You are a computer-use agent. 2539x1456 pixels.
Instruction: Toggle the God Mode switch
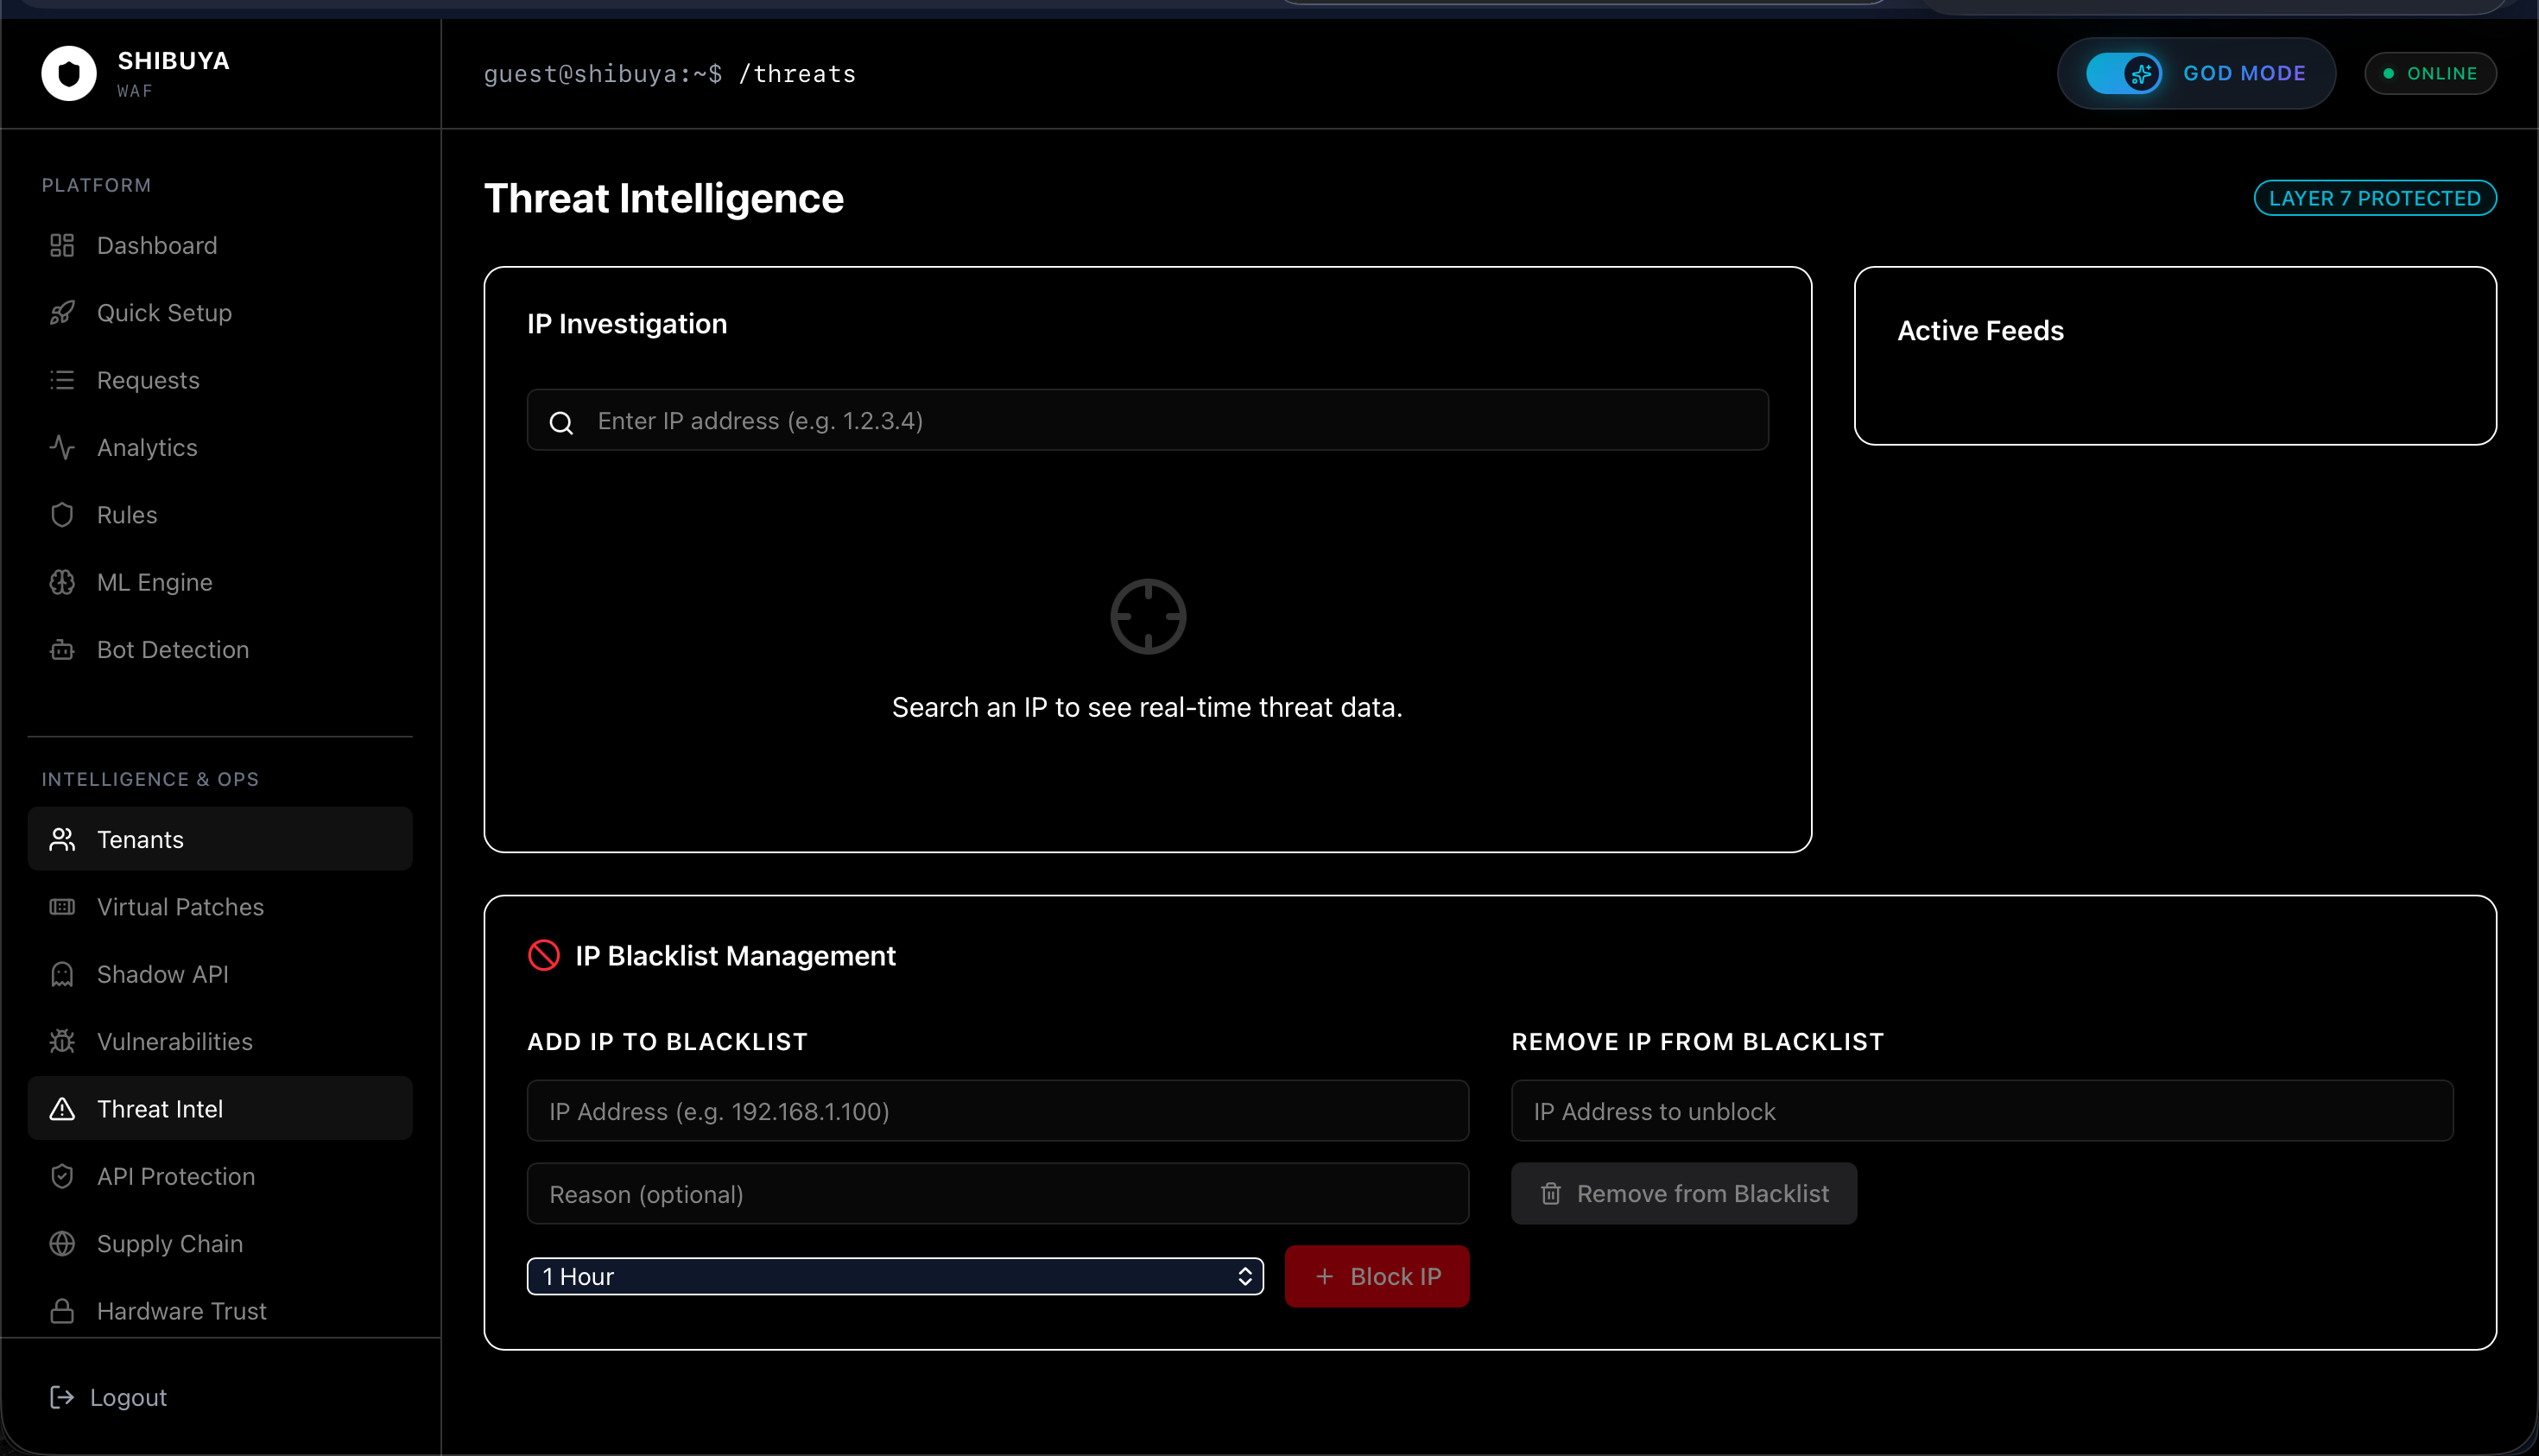[x=2123, y=73]
